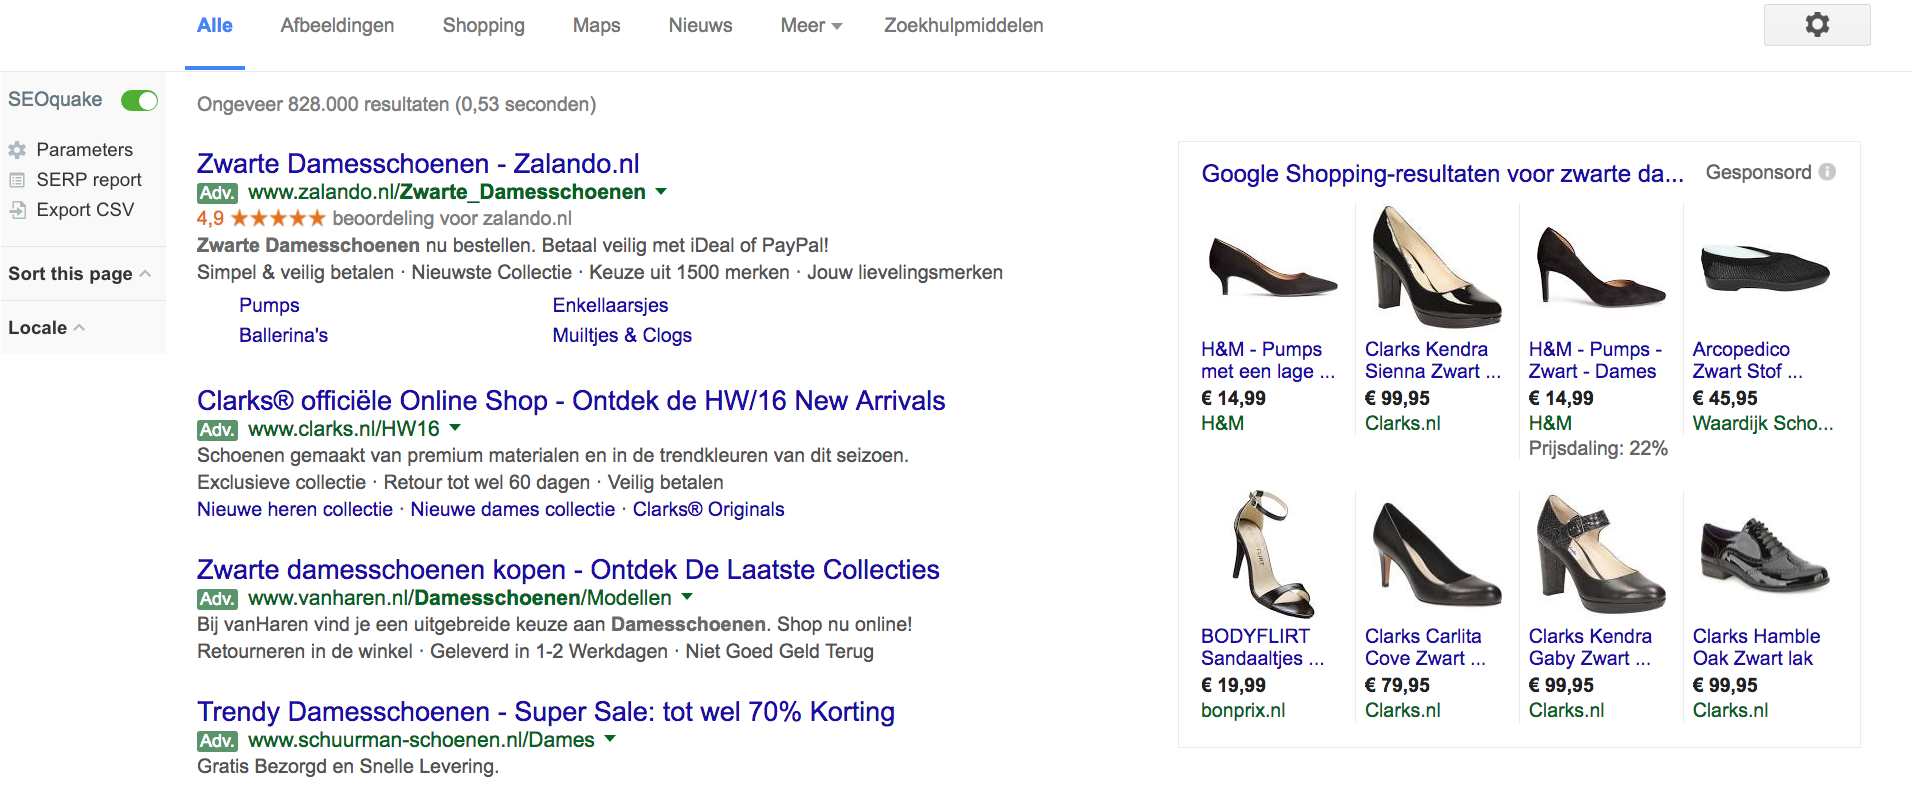
Task: Open the settings gear menu
Action: (1816, 25)
